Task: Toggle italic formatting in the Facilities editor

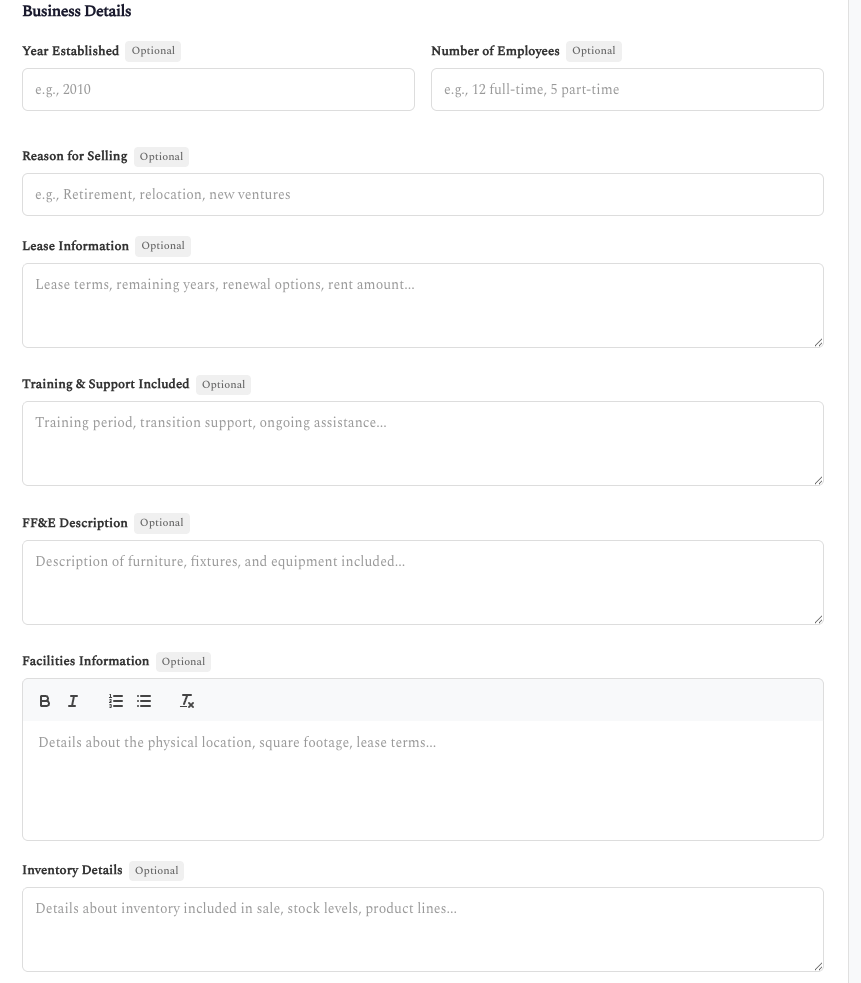Action: pos(72,701)
